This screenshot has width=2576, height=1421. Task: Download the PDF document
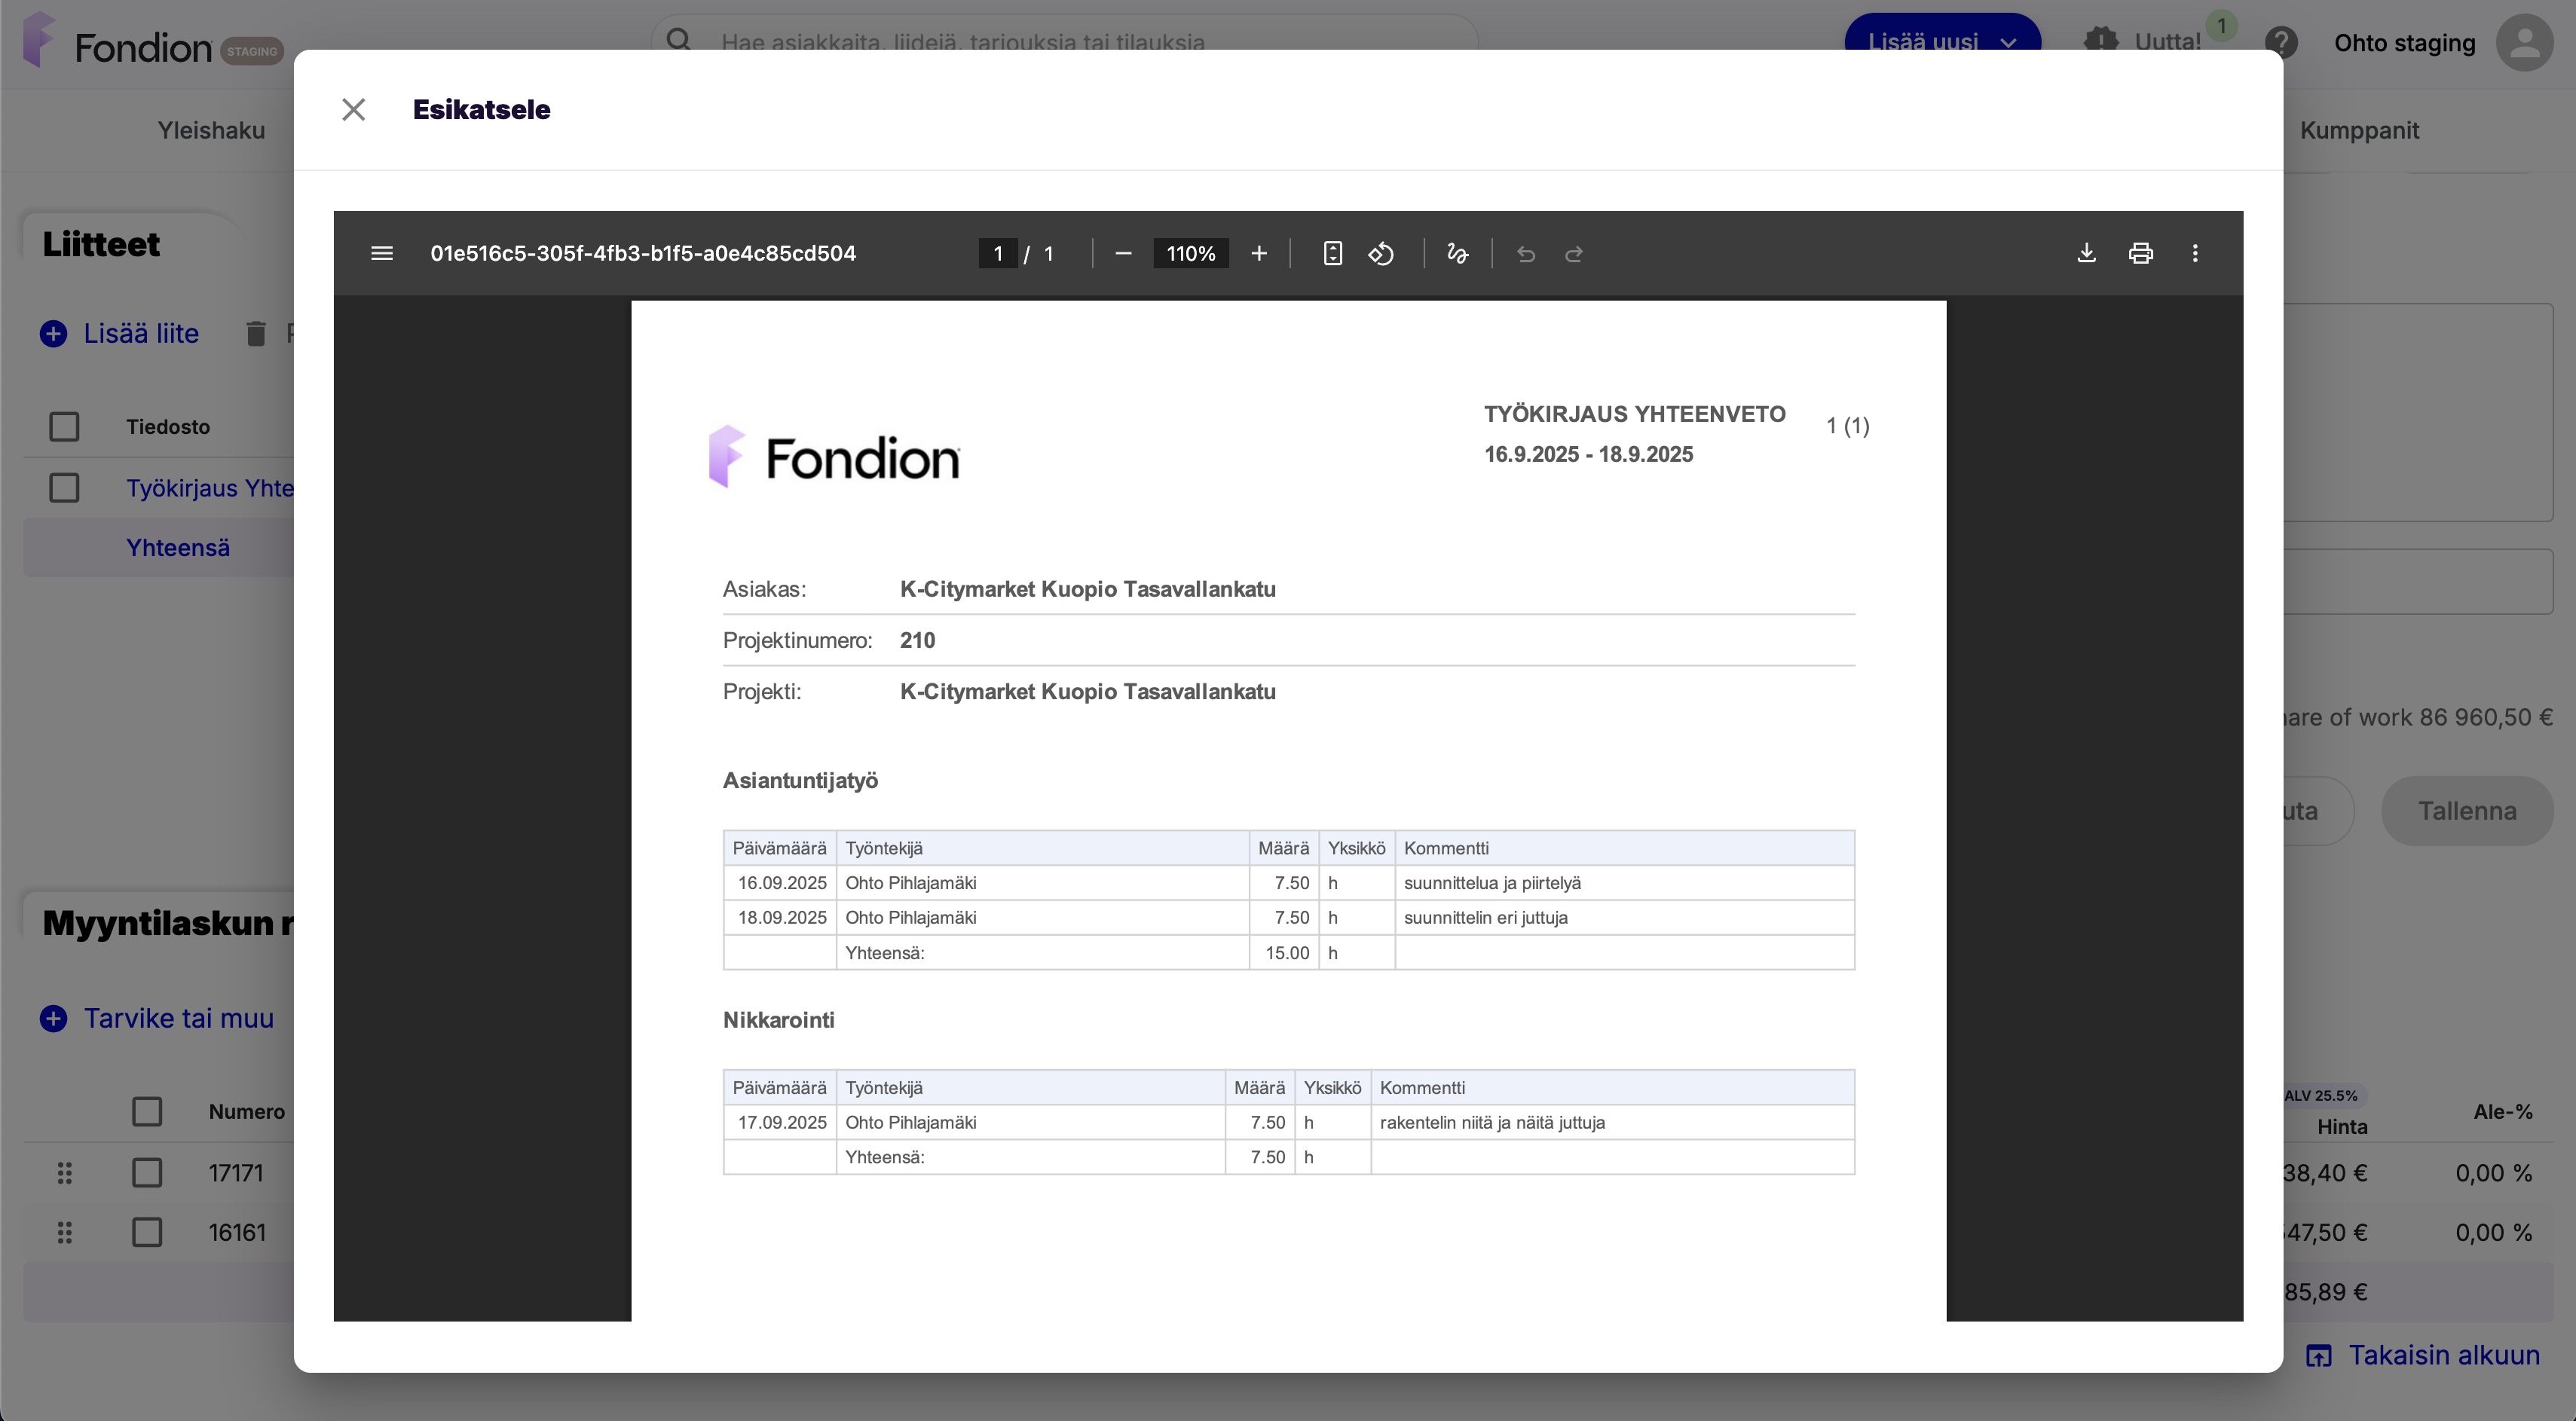2086,254
